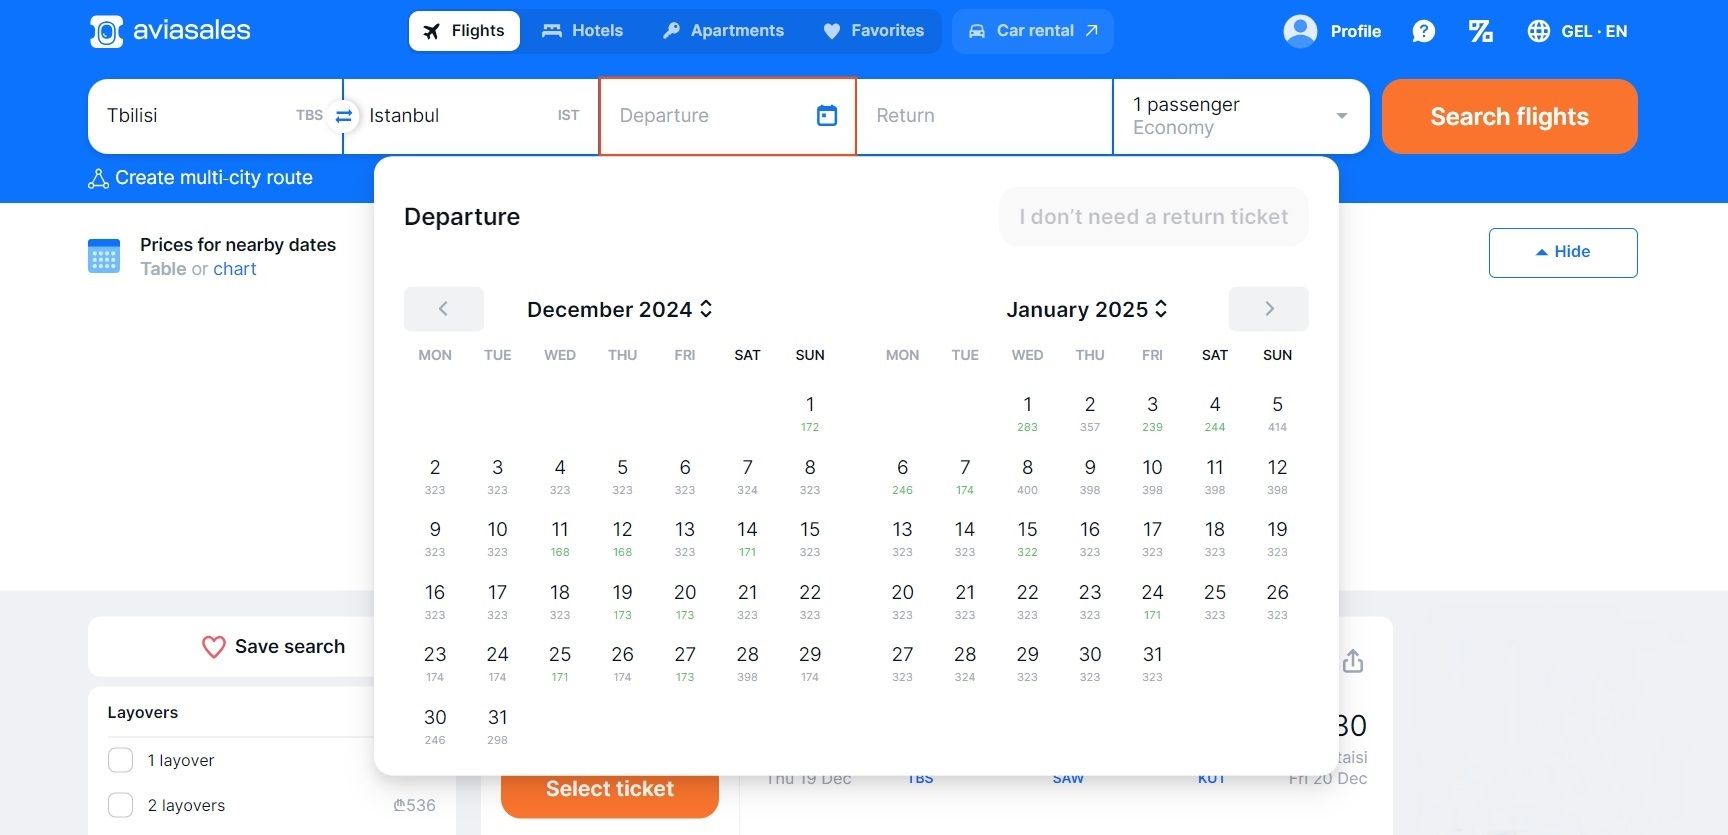Click the Table view link
1728x835 pixels.
point(163,269)
